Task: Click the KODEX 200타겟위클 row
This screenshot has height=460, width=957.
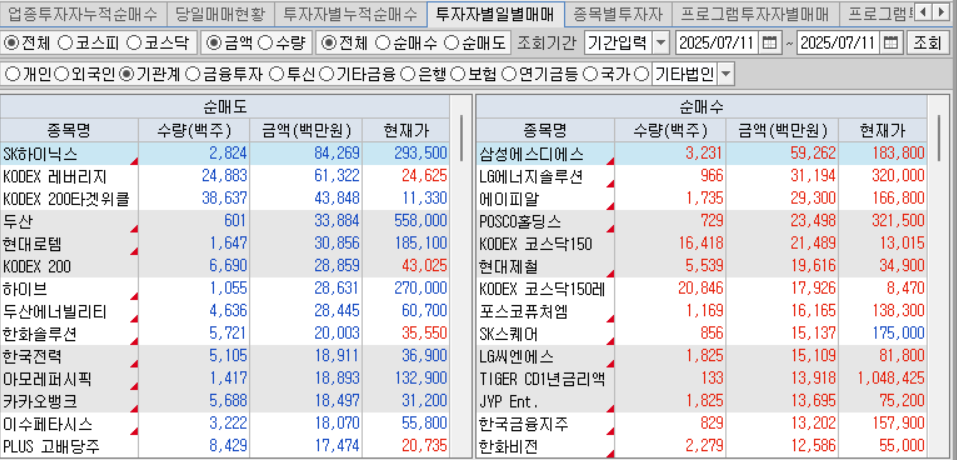Action: [x=225, y=199]
